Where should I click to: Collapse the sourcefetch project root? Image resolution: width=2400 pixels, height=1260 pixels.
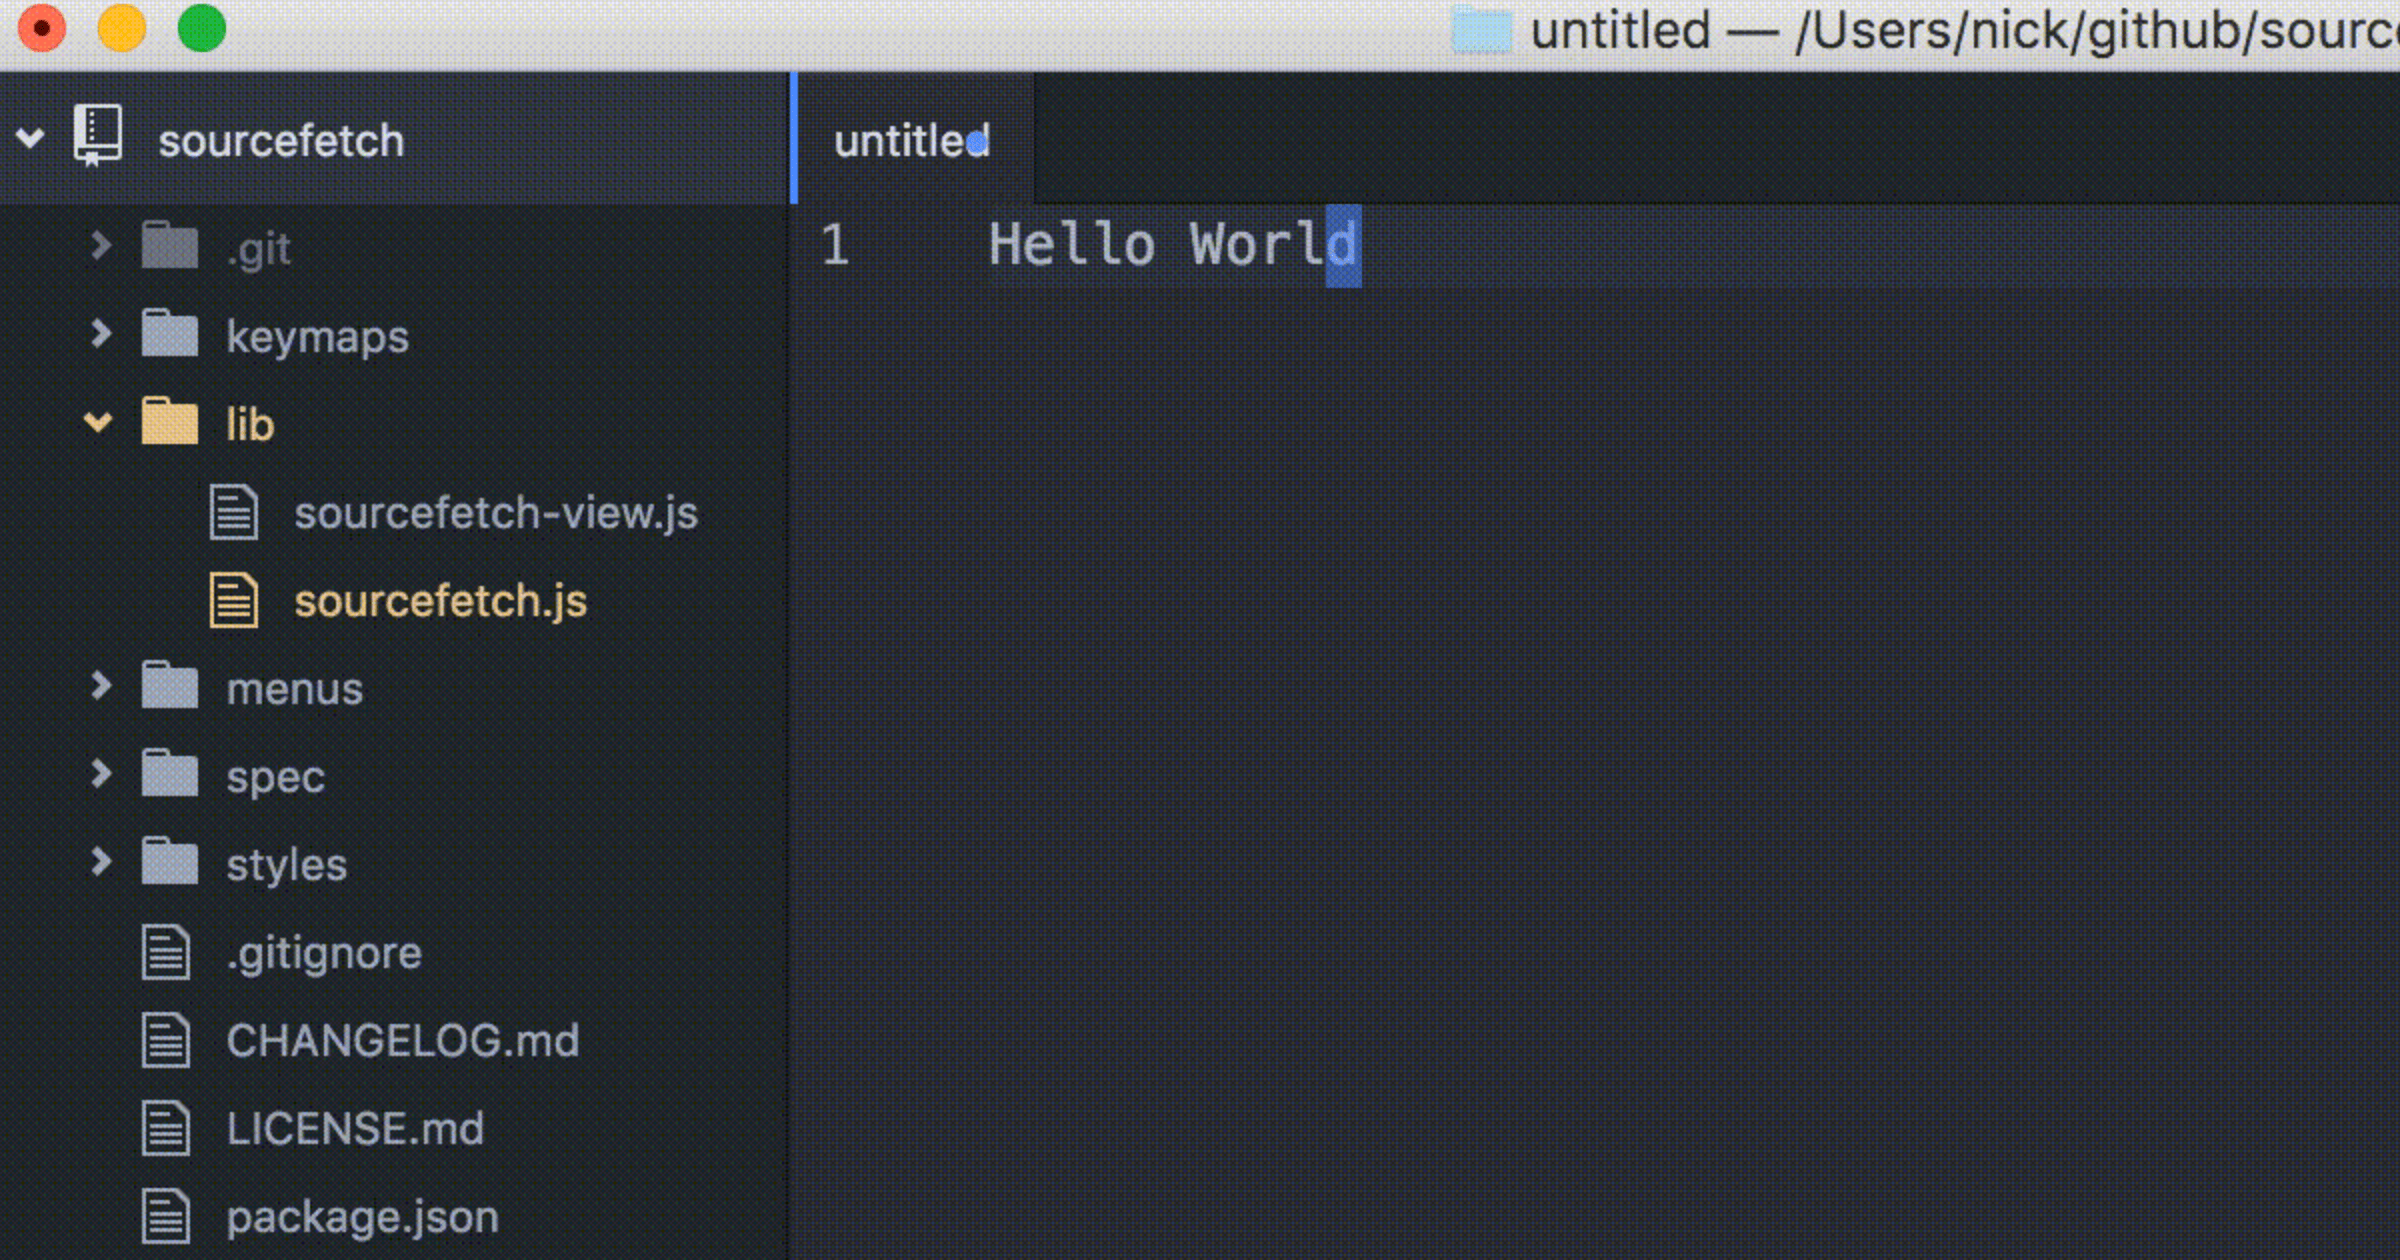[x=32, y=139]
